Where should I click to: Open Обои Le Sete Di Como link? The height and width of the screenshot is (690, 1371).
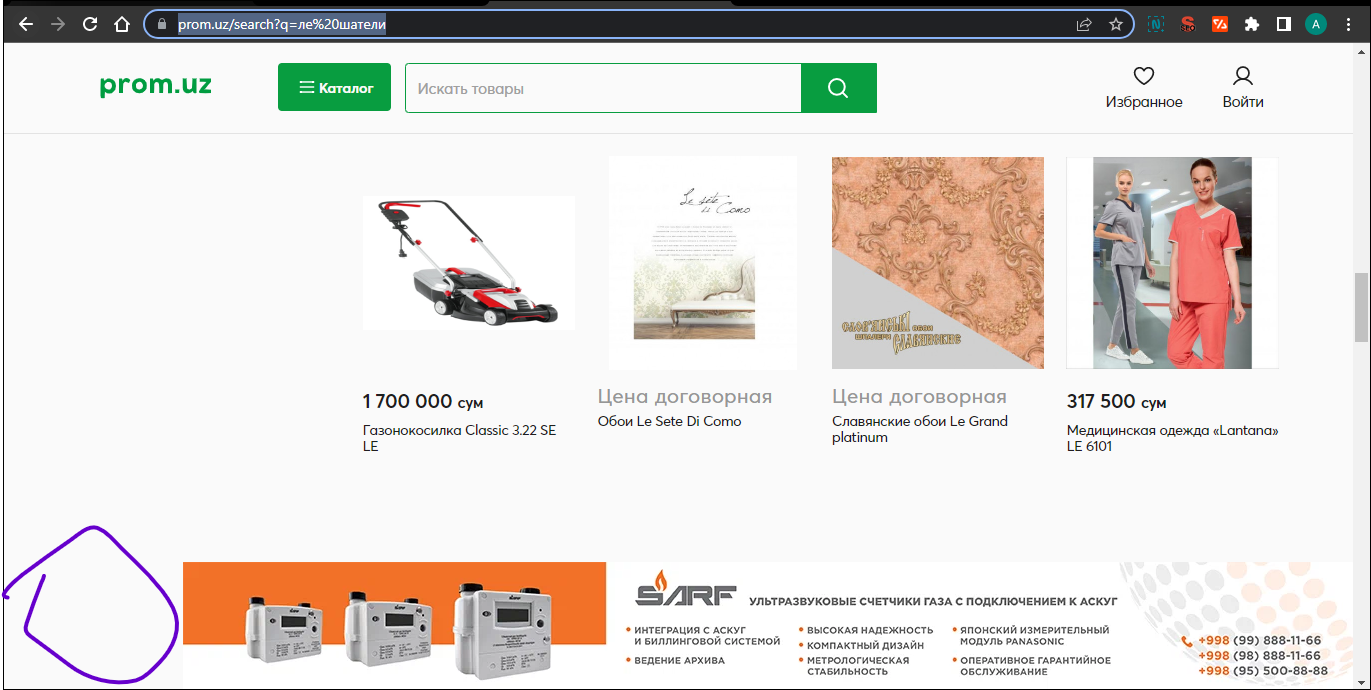tap(670, 421)
